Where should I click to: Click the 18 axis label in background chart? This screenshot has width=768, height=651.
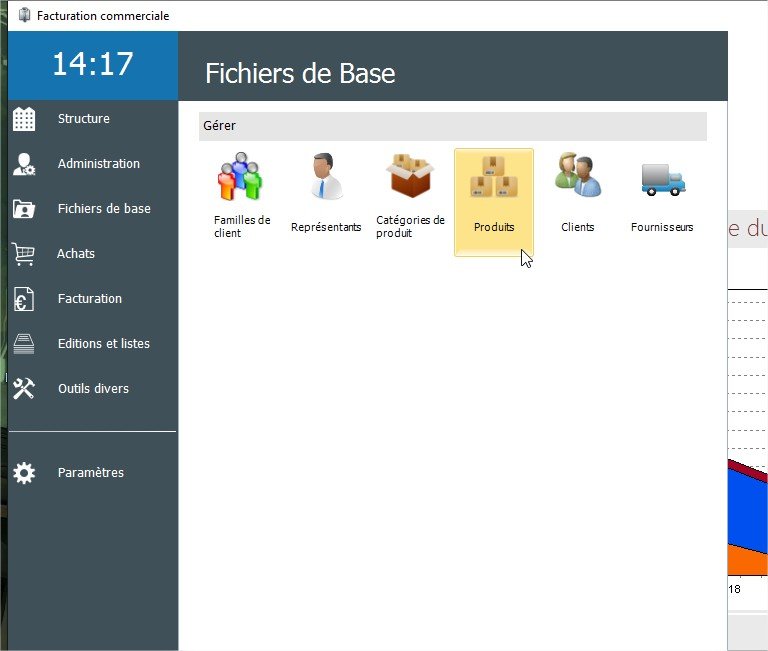point(734,589)
